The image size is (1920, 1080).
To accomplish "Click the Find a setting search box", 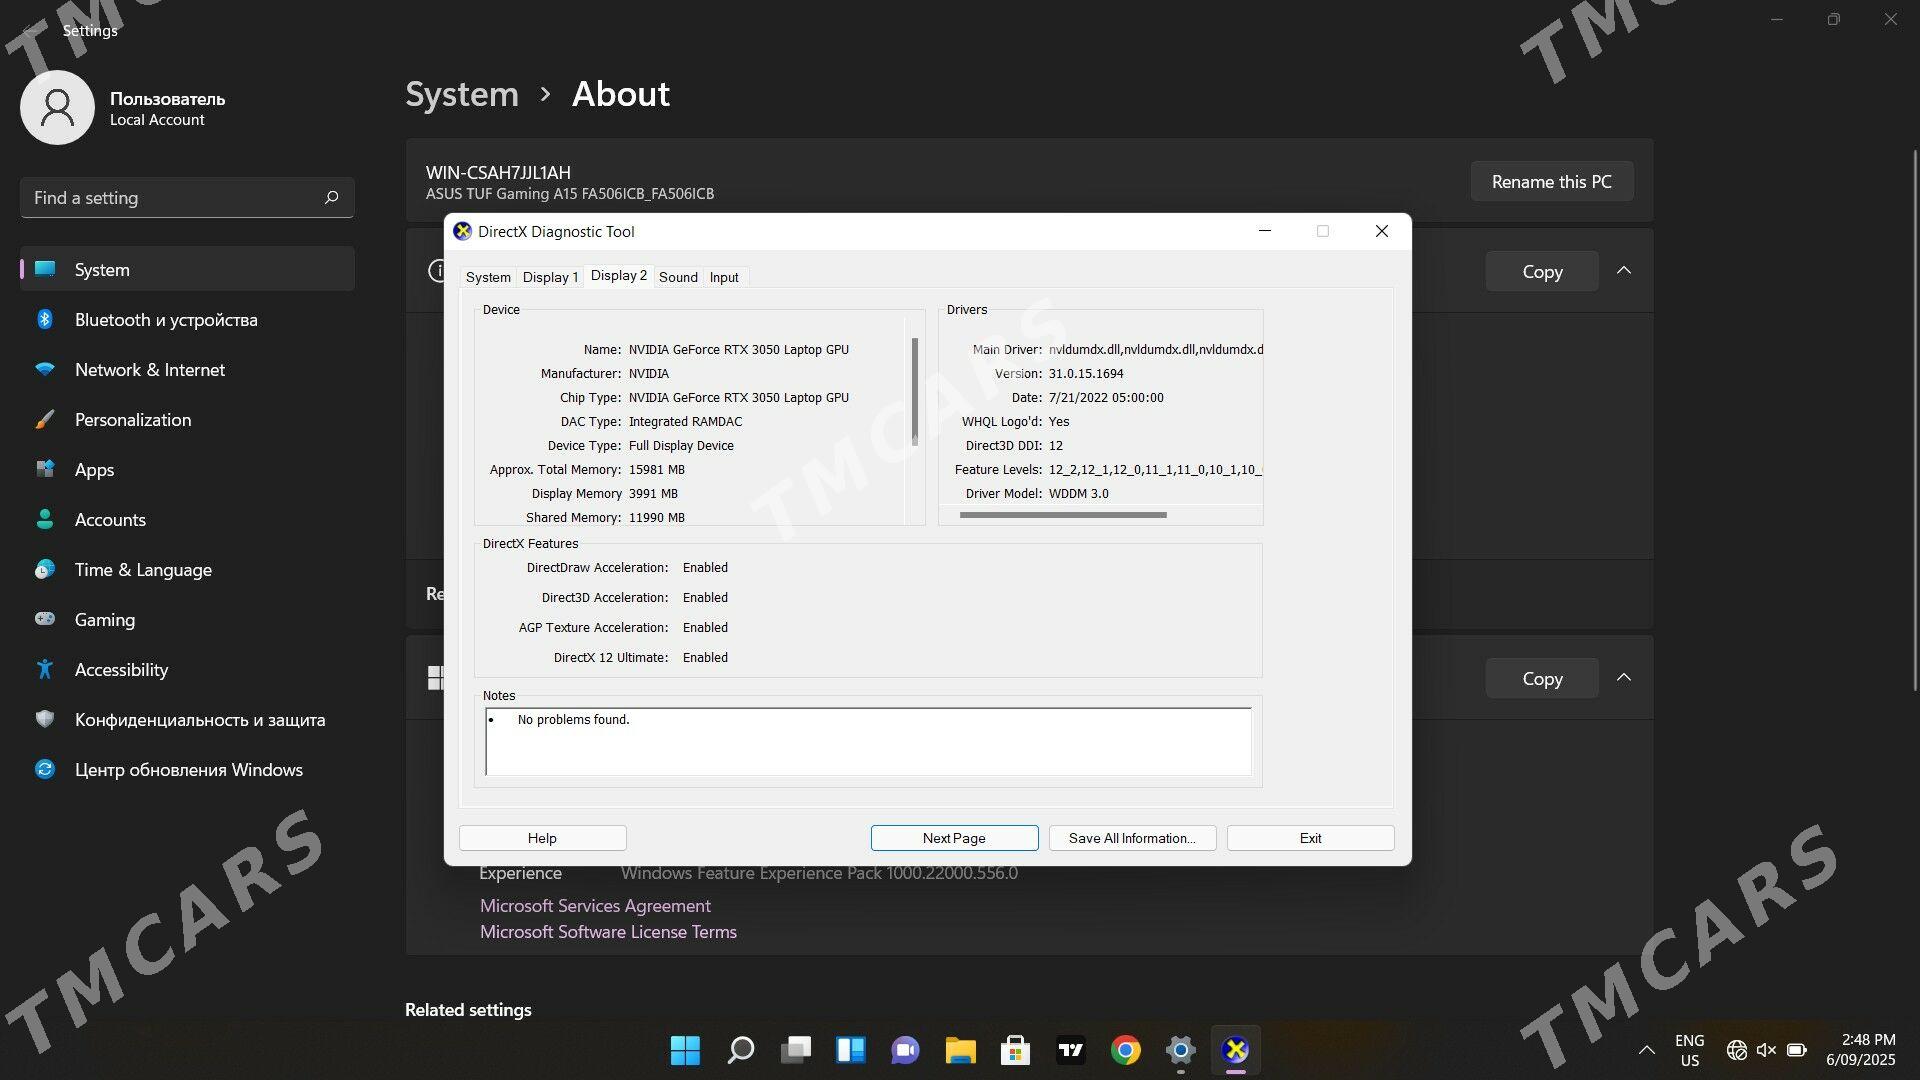I will pos(187,198).
